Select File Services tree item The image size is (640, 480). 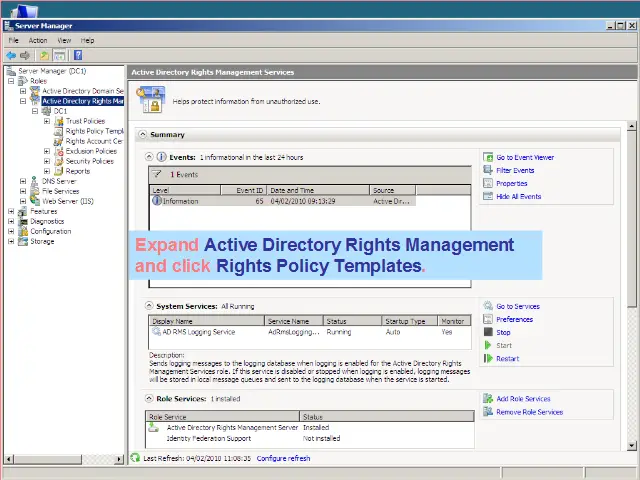[x=60, y=191]
